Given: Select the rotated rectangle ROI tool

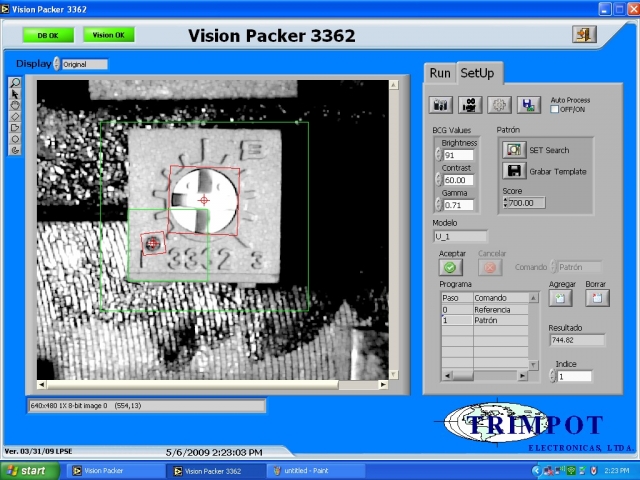Looking at the screenshot, I should [x=15, y=117].
